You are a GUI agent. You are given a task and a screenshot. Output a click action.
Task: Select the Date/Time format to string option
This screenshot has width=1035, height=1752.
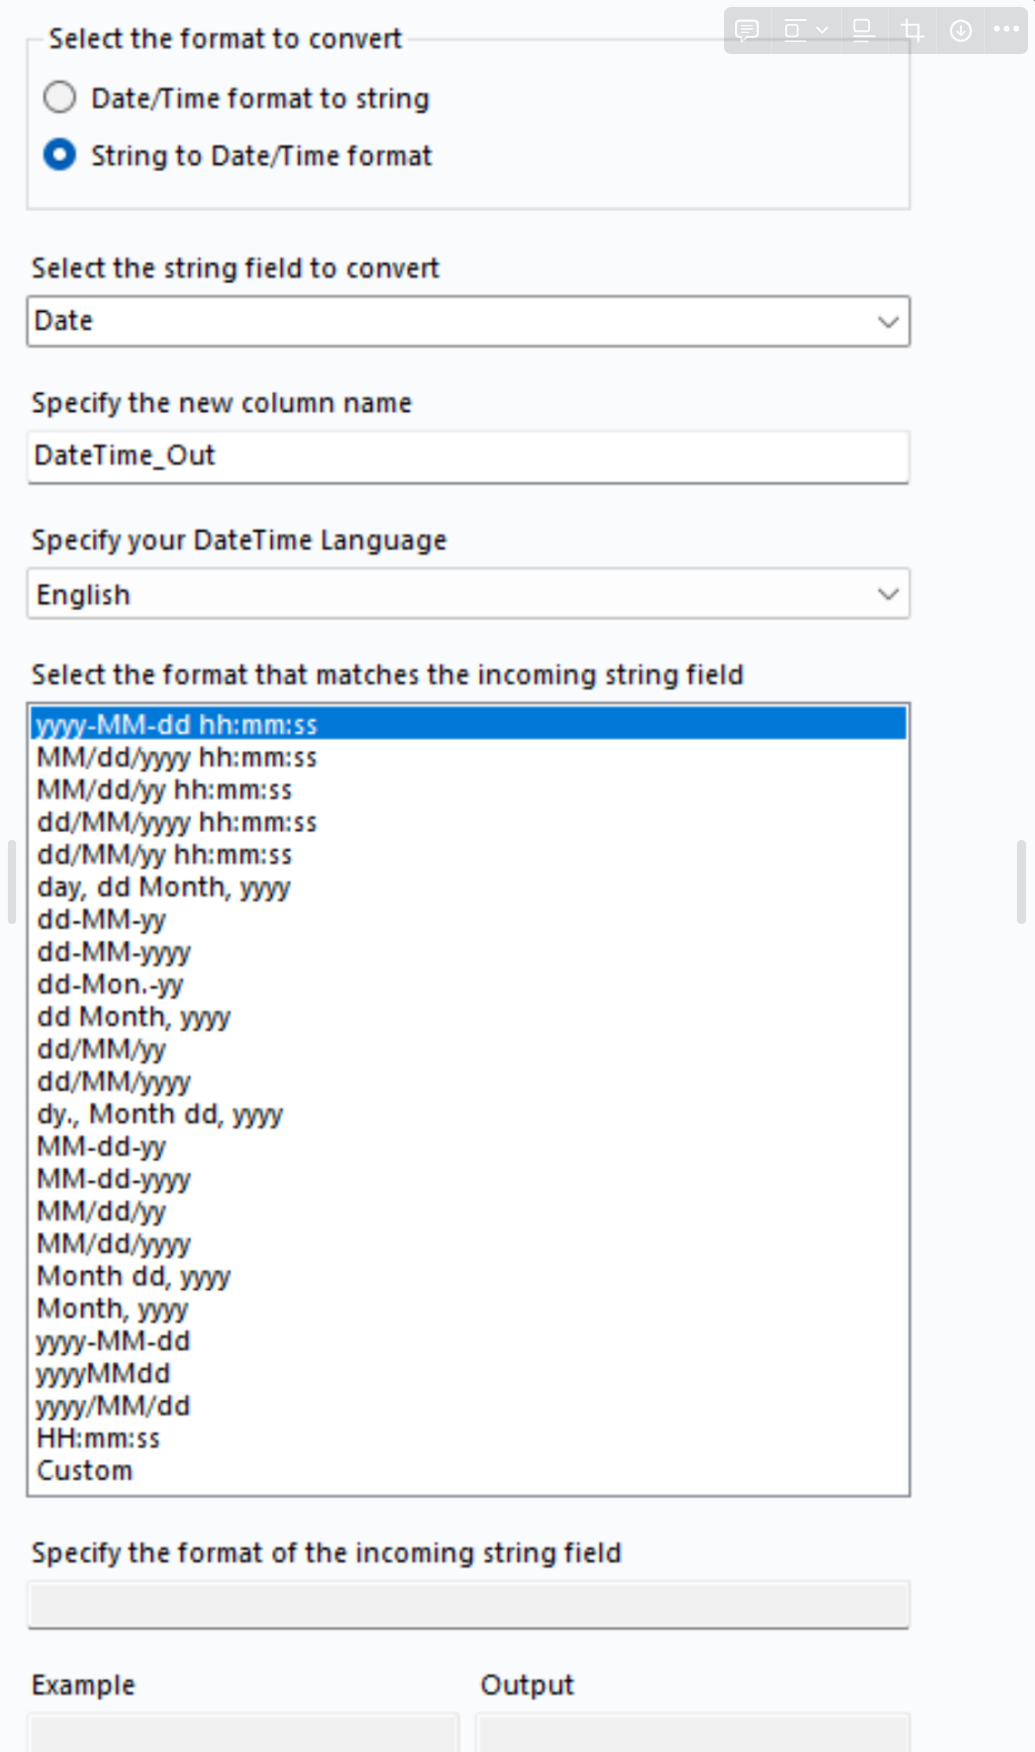tap(60, 98)
